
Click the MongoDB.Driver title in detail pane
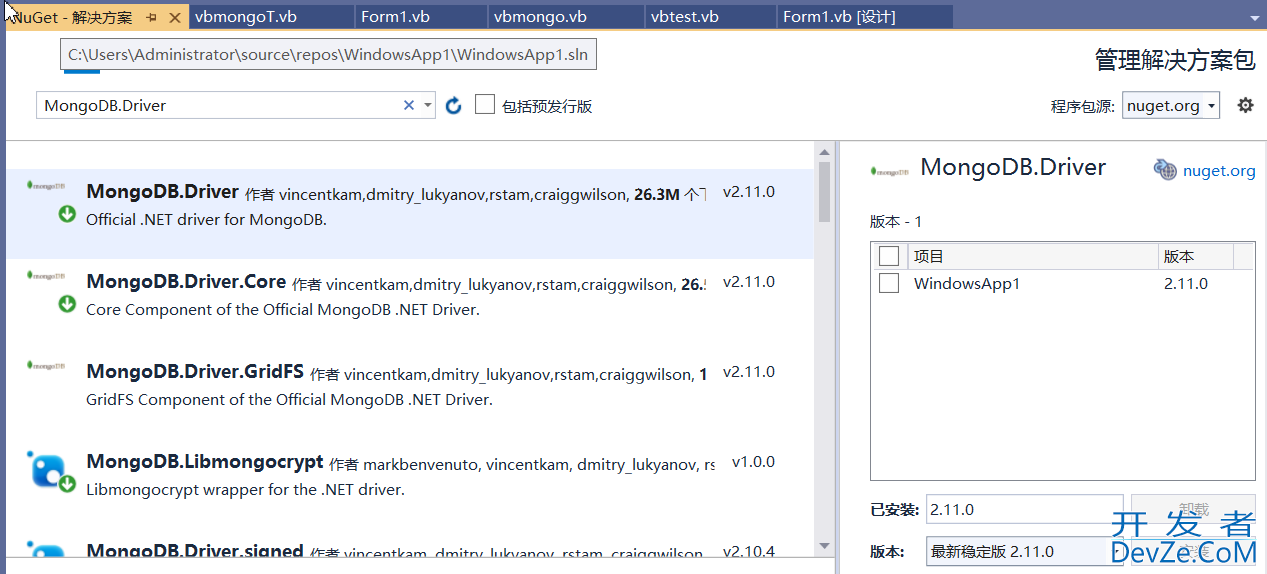(x=1013, y=167)
